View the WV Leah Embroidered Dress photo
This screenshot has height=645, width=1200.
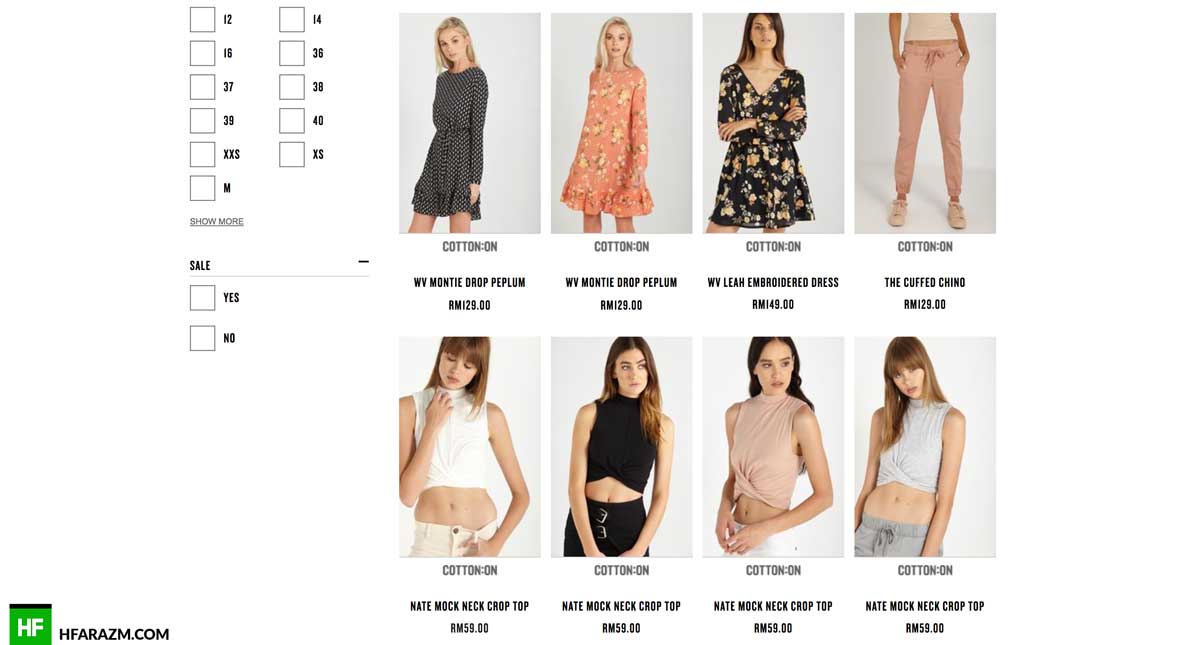click(x=773, y=123)
